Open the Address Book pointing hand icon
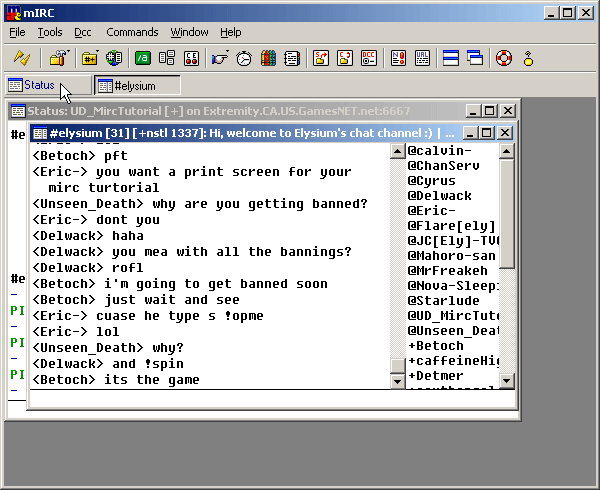The width and height of the screenshot is (600, 490). 220,58
